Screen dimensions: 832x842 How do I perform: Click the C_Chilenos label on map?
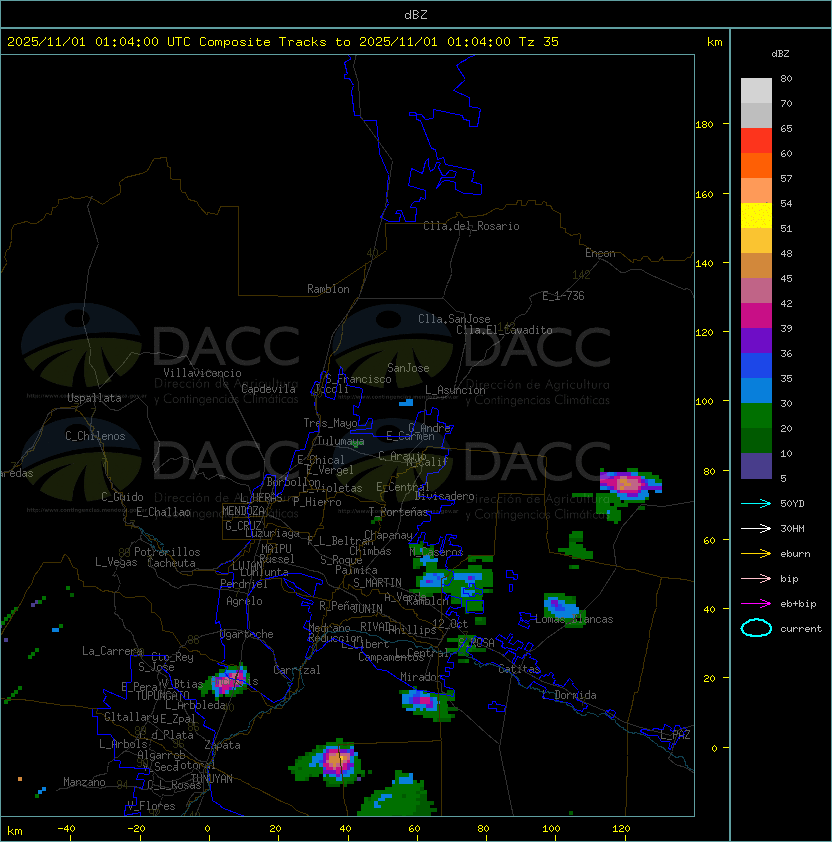pyautogui.click(x=95, y=436)
